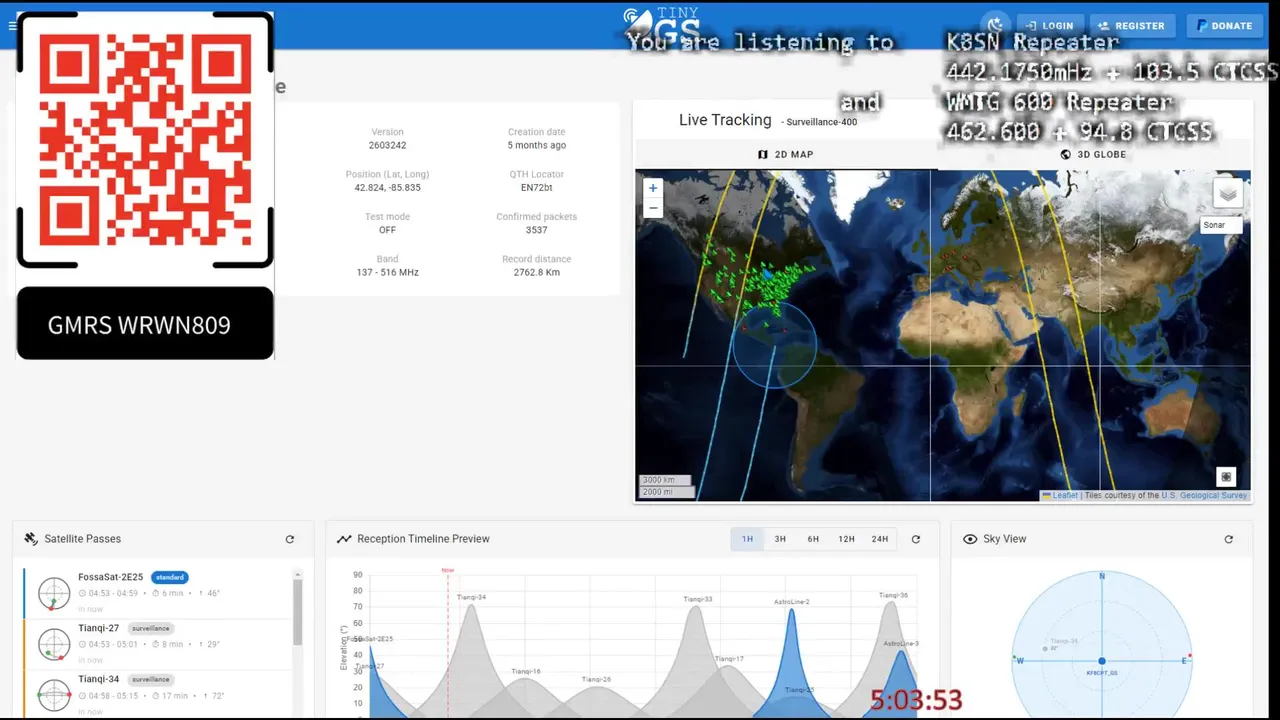
Task: Click the Now marker on timeline
Action: [x=448, y=571]
